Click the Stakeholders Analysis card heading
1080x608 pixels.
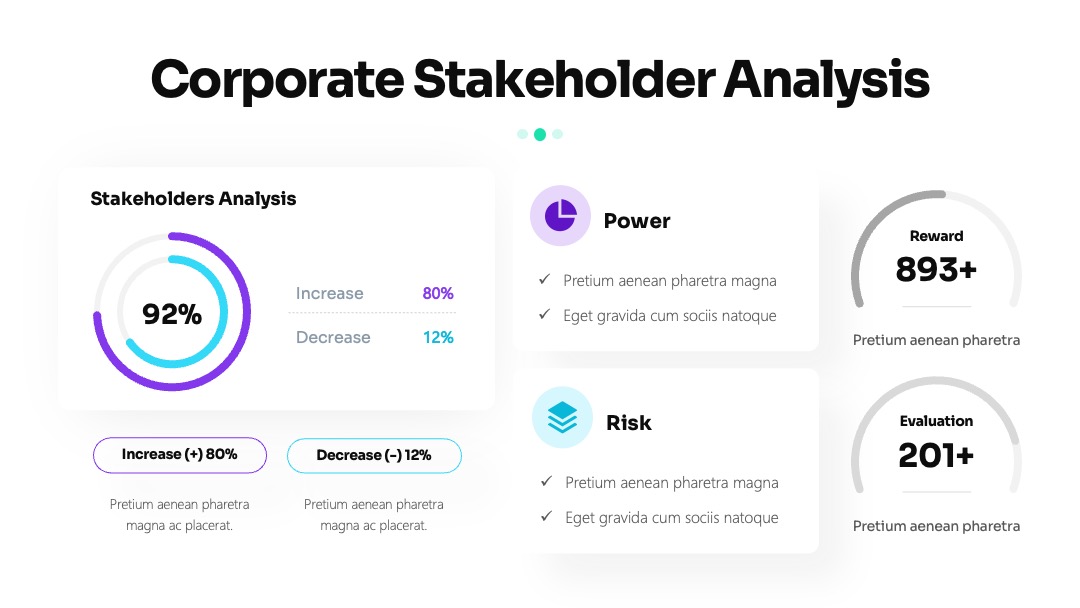pyautogui.click(x=194, y=199)
